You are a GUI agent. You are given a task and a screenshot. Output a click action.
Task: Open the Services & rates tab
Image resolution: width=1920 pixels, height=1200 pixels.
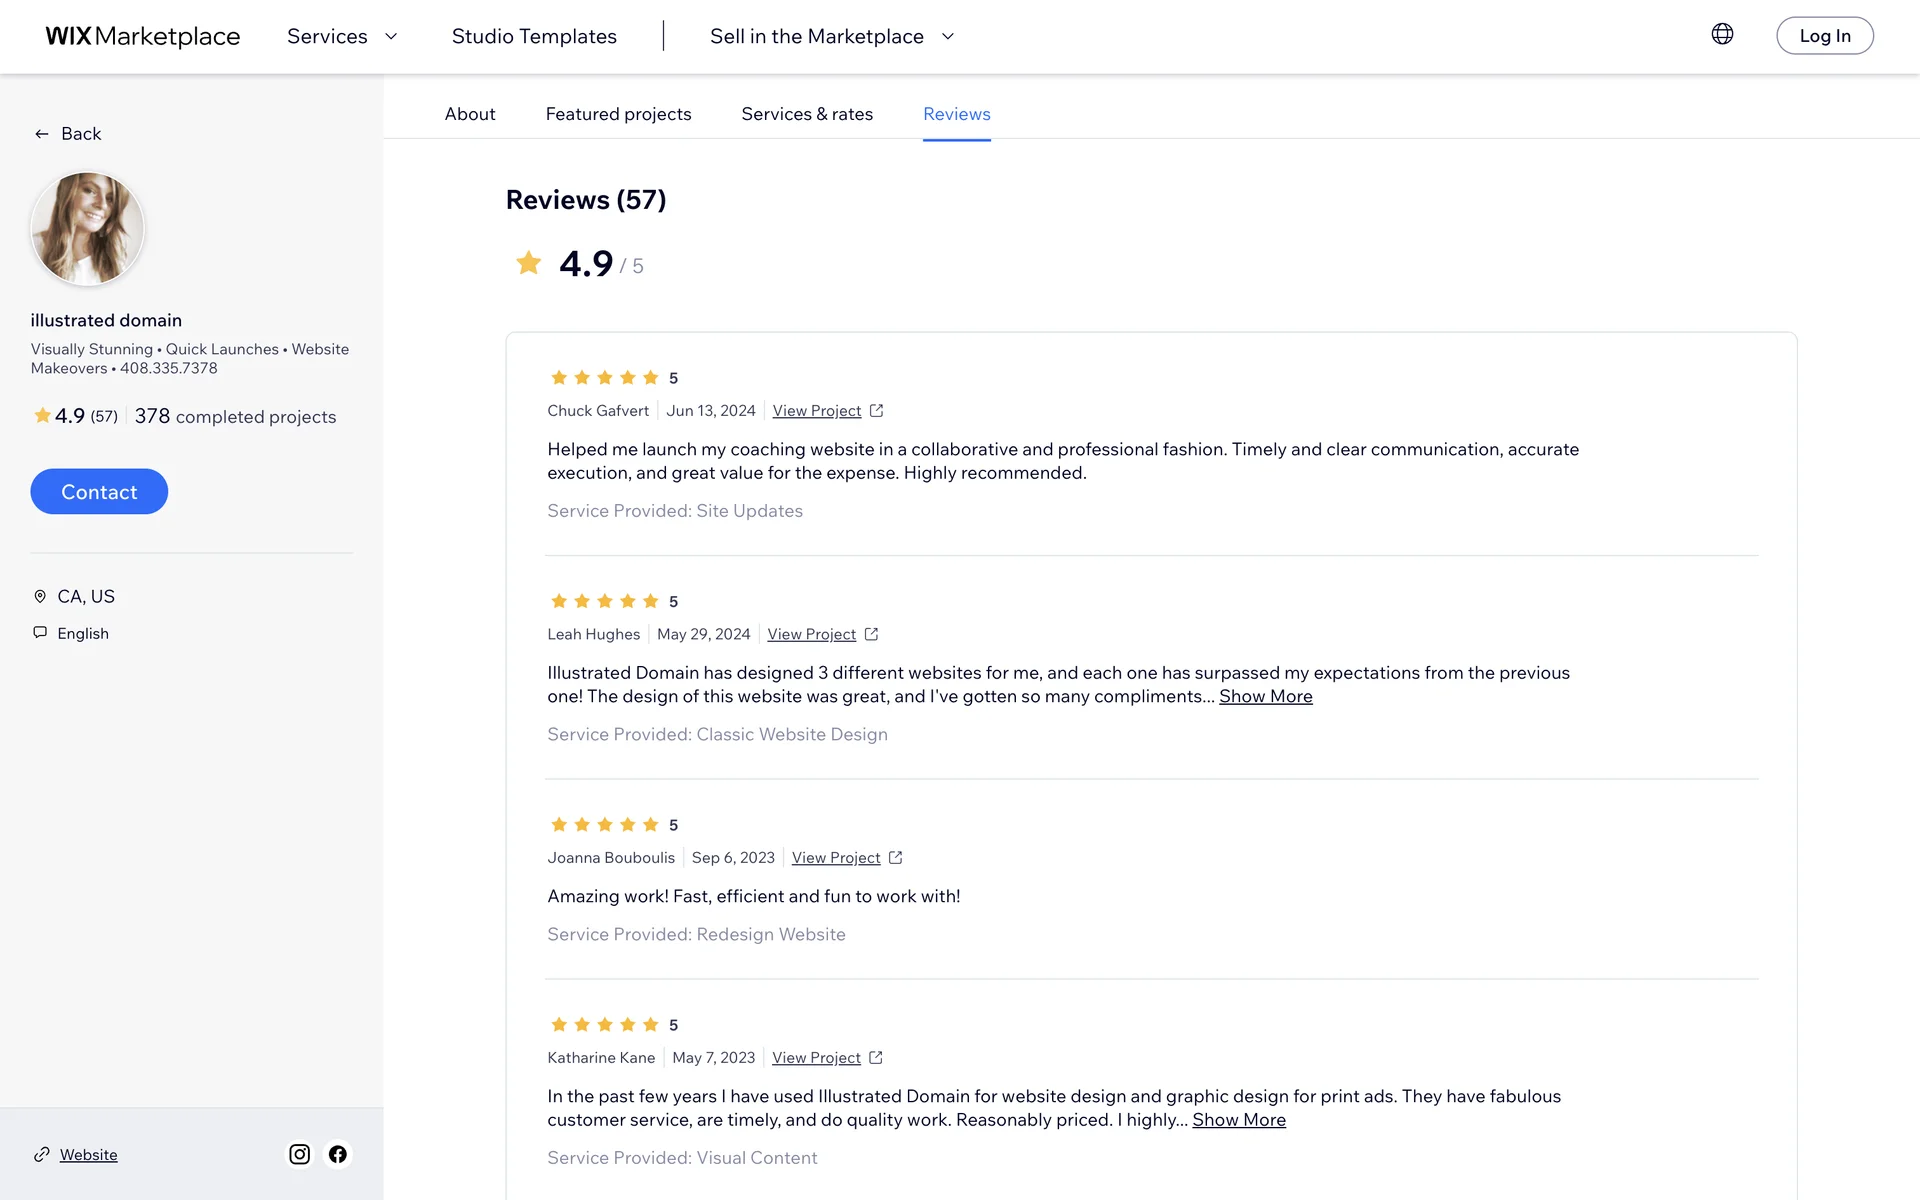[807, 114]
